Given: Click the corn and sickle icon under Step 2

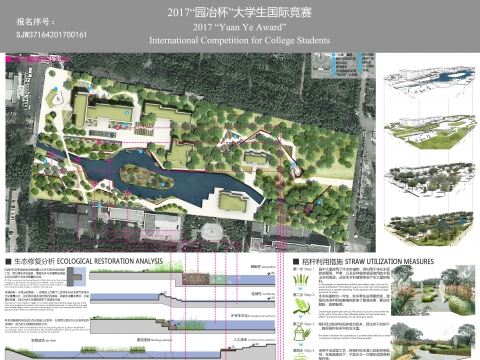Looking at the screenshot, I should [301, 306].
